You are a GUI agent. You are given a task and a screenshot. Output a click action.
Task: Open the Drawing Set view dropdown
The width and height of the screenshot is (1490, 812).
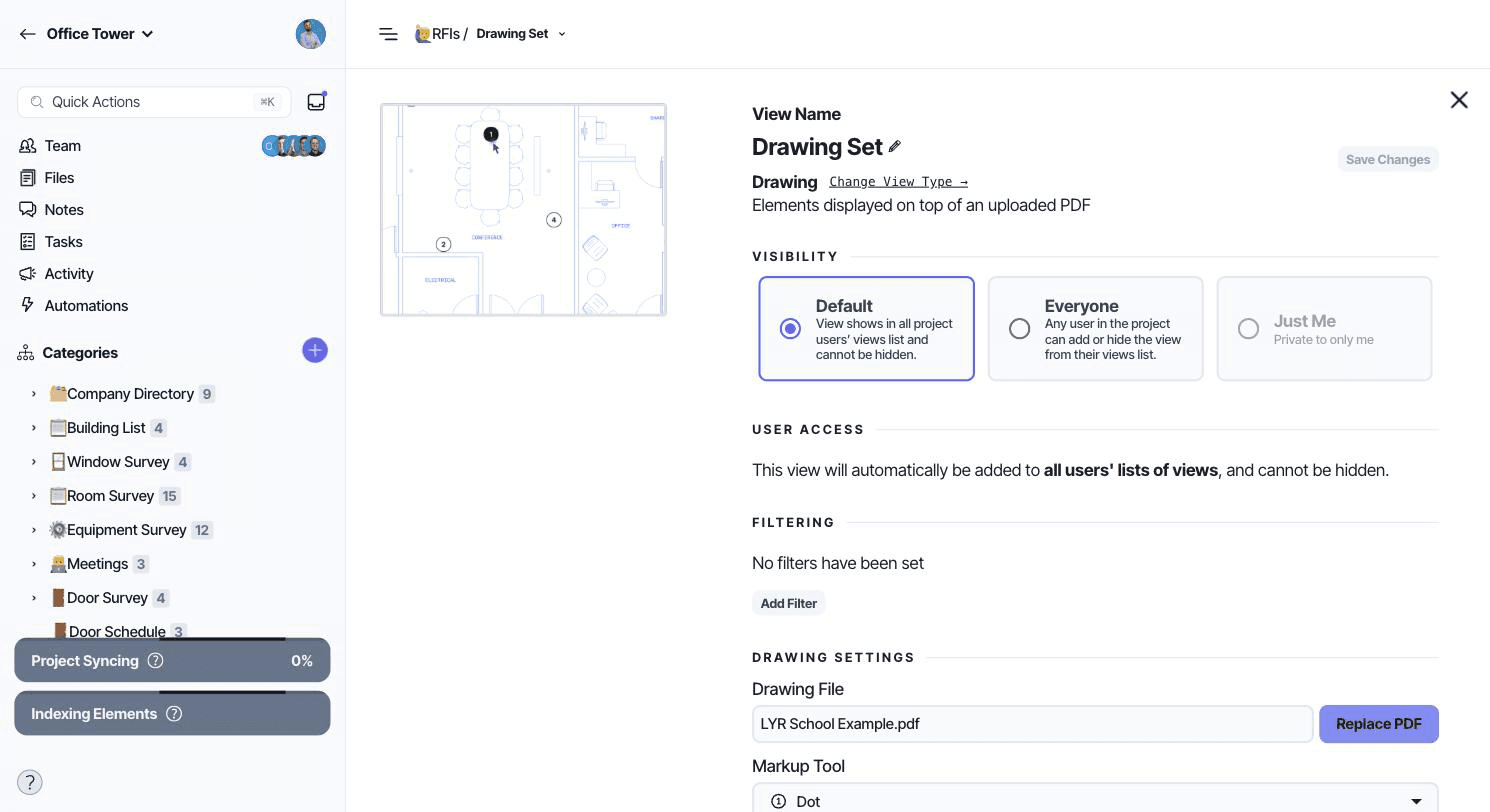point(521,34)
